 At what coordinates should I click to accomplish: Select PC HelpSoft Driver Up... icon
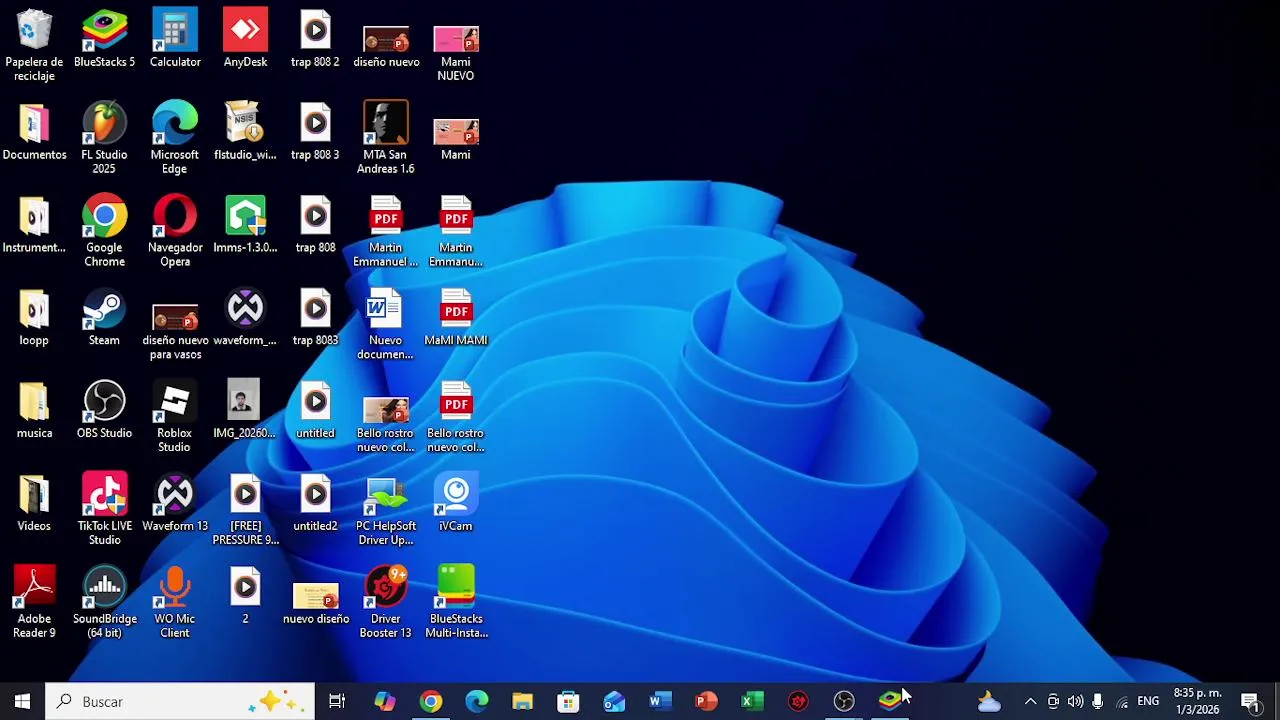pos(386,510)
